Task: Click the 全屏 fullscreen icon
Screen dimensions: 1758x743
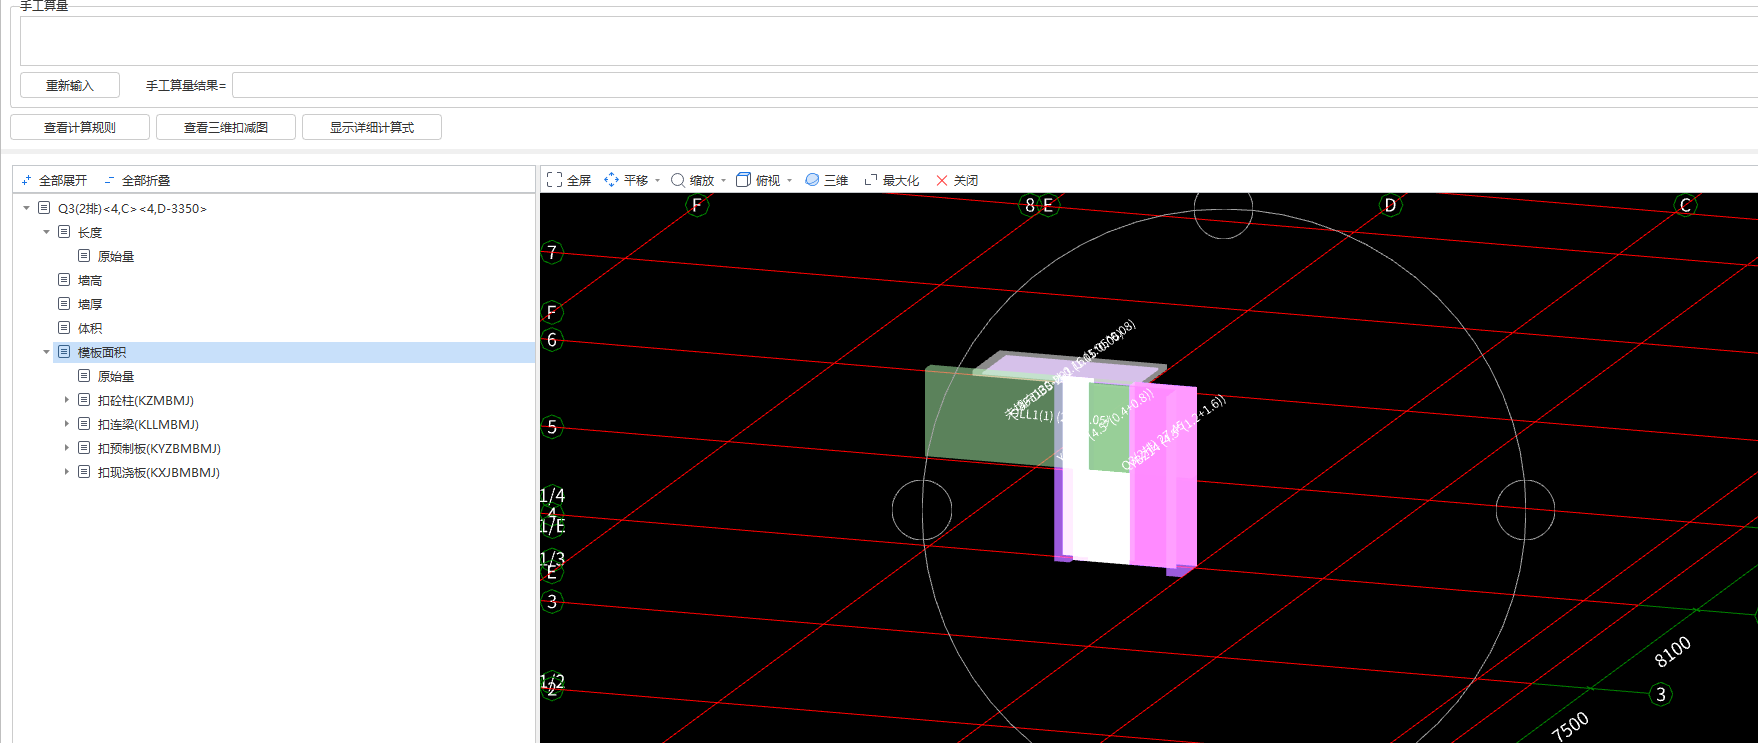Action: click(554, 180)
